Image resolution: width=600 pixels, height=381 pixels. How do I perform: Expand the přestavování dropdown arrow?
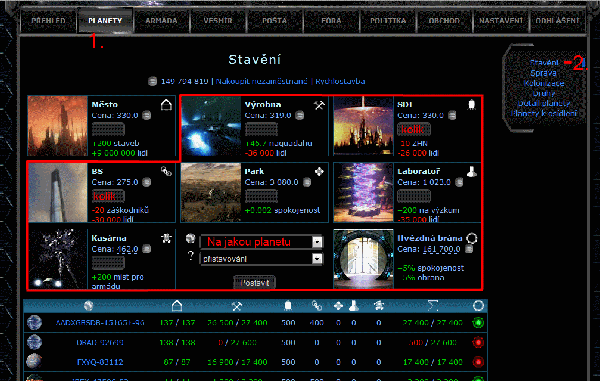click(x=317, y=259)
